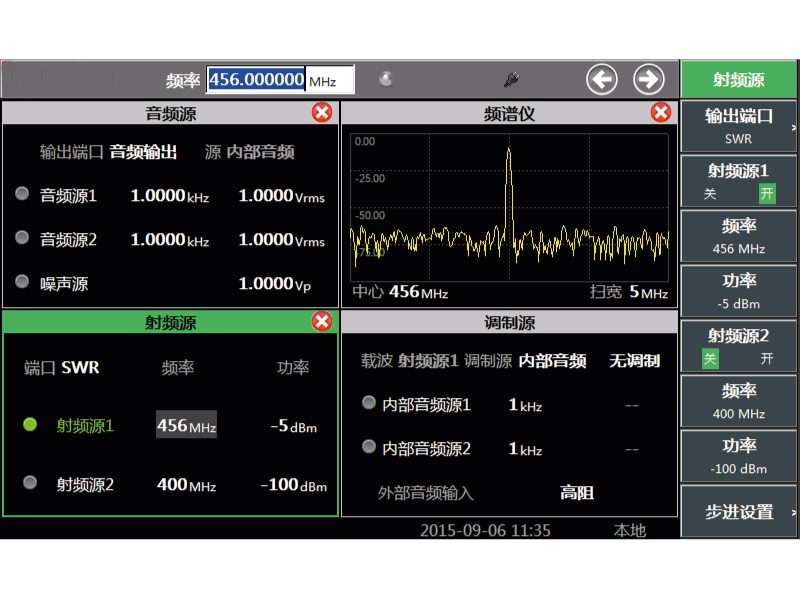
Task: Open the MHz unit box beside frequency input
Action: pos(329,80)
